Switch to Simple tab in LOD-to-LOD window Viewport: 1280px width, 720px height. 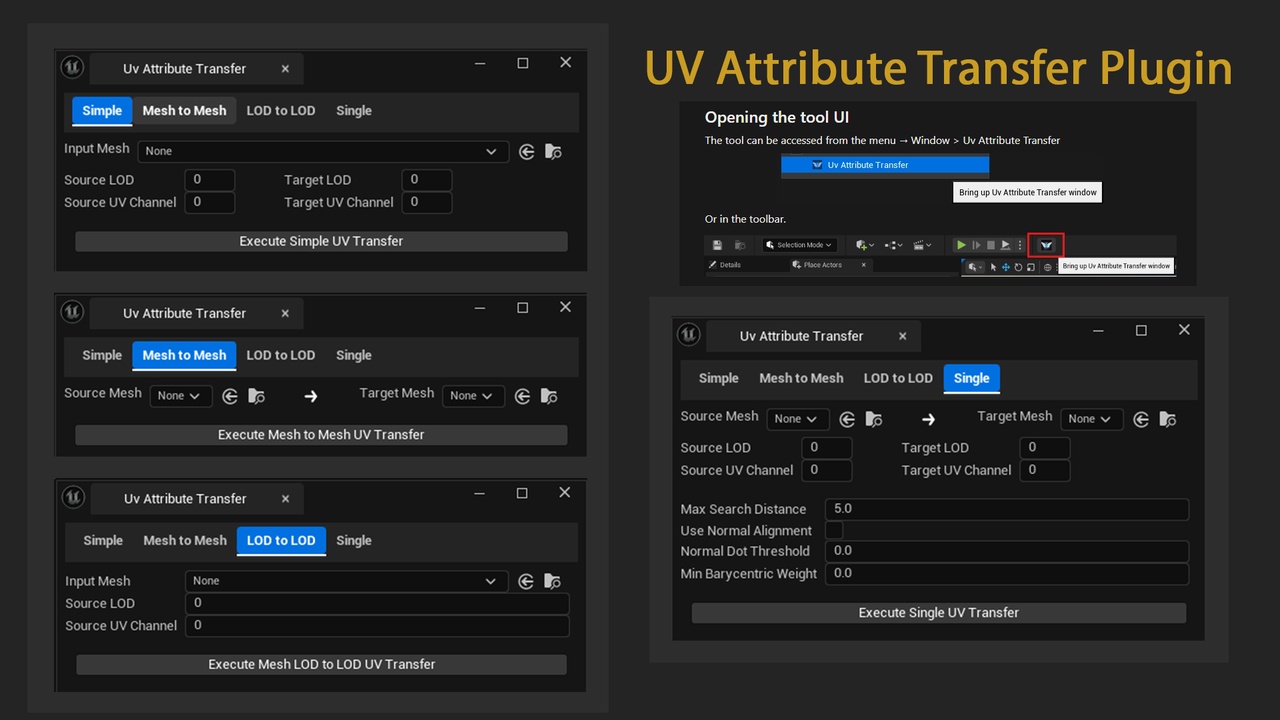(103, 540)
